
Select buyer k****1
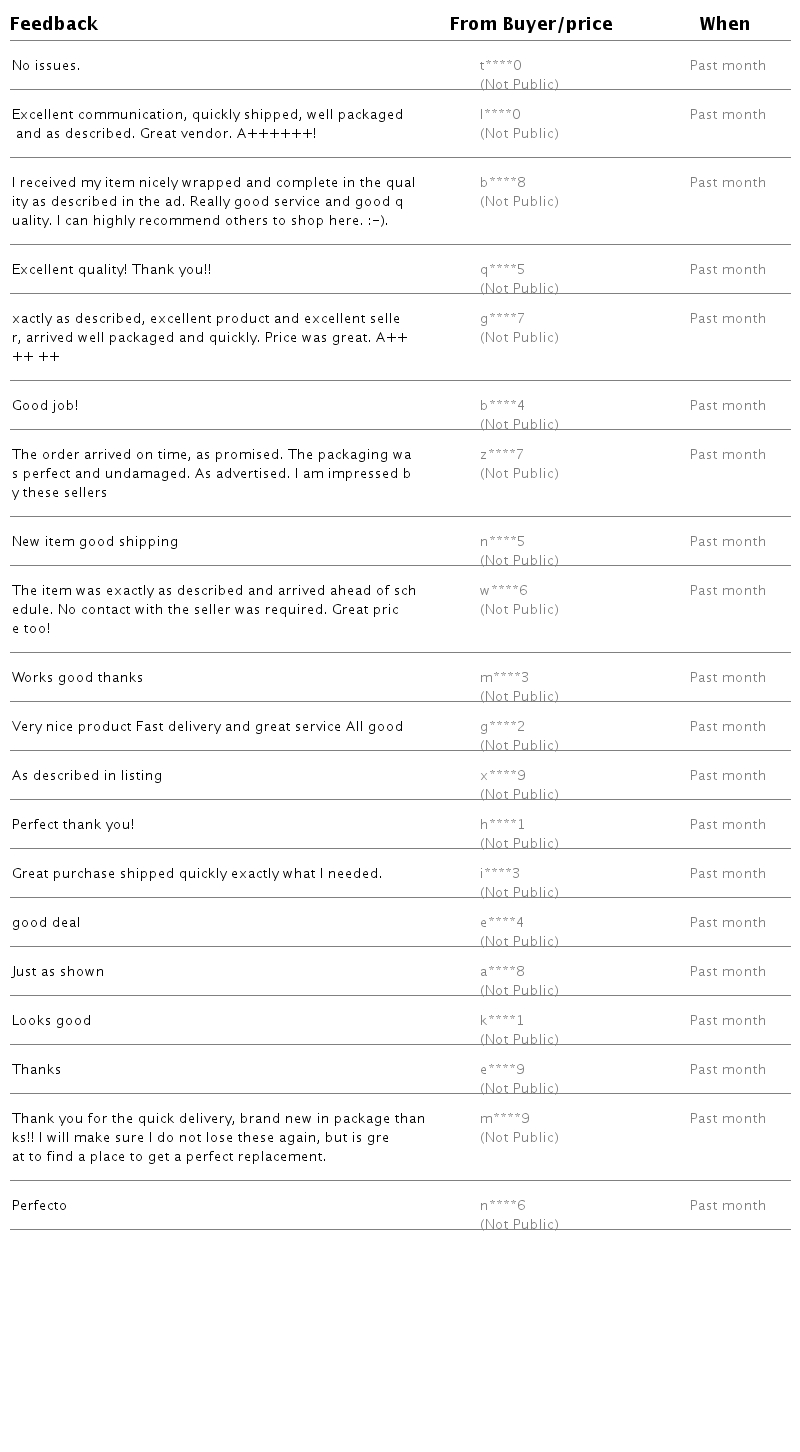(x=502, y=1021)
